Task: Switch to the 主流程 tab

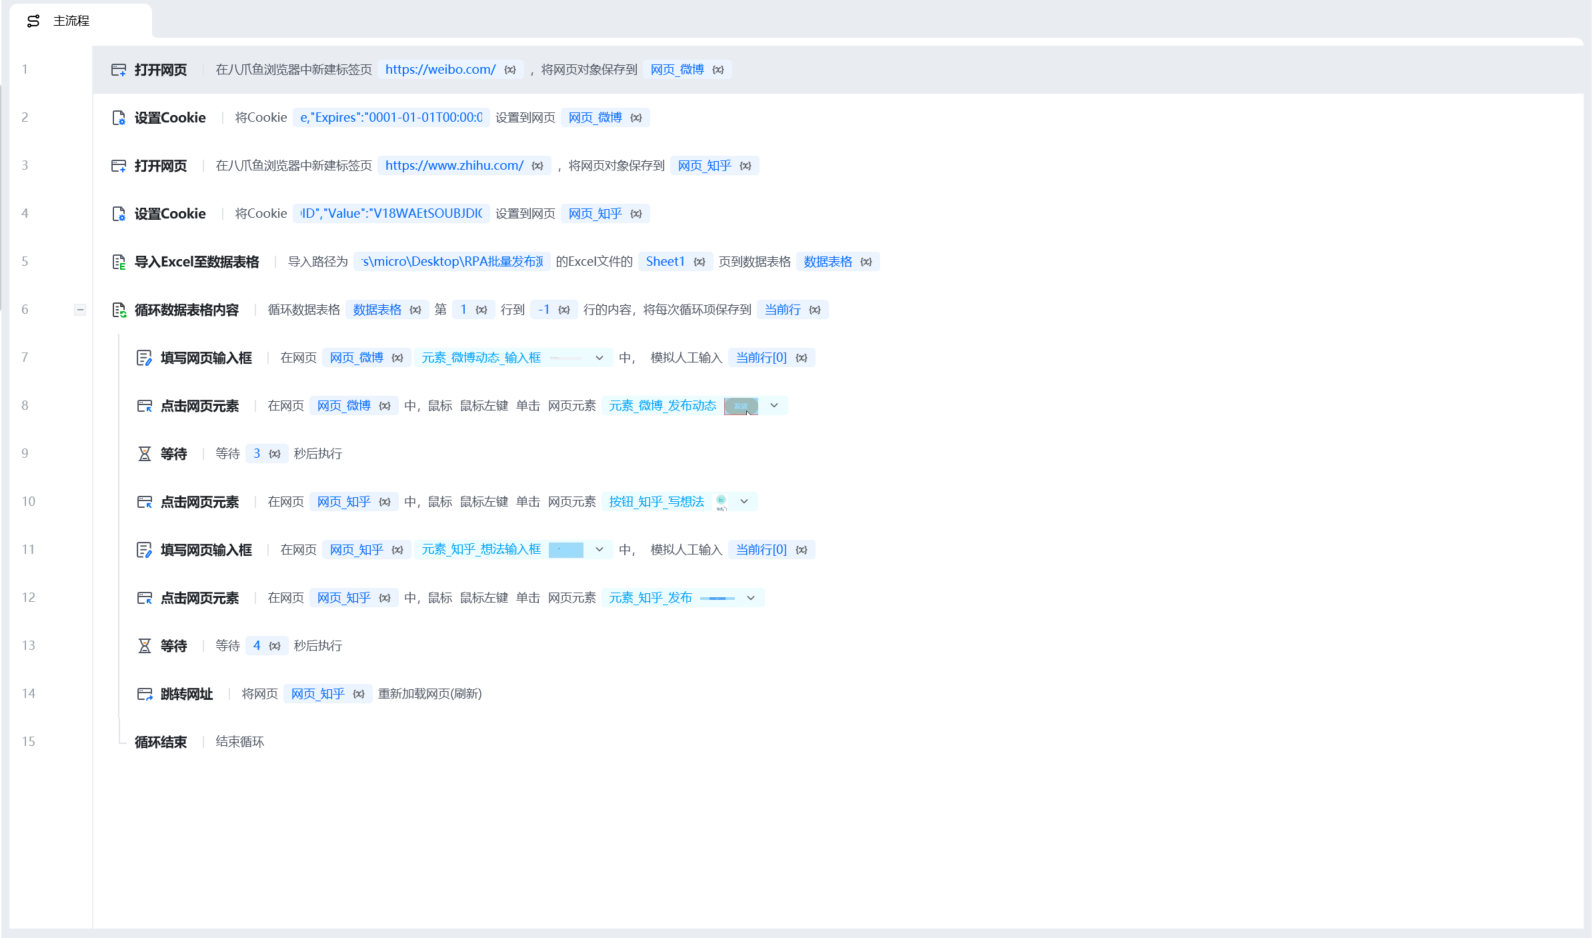Action: [x=70, y=21]
